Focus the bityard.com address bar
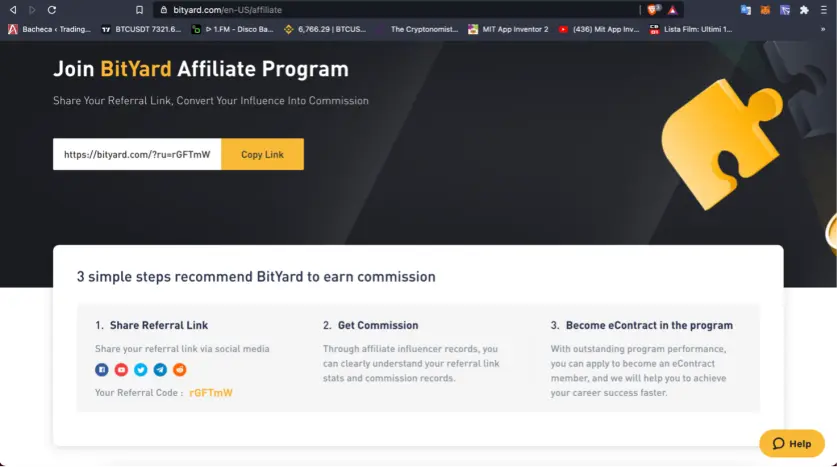The width and height of the screenshot is (838, 469). coord(395,10)
